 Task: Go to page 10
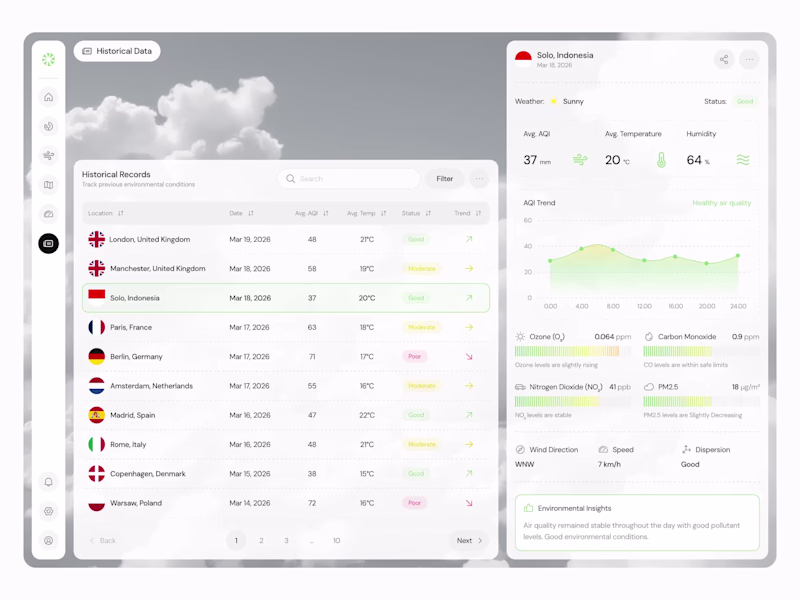[x=336, y=540]
